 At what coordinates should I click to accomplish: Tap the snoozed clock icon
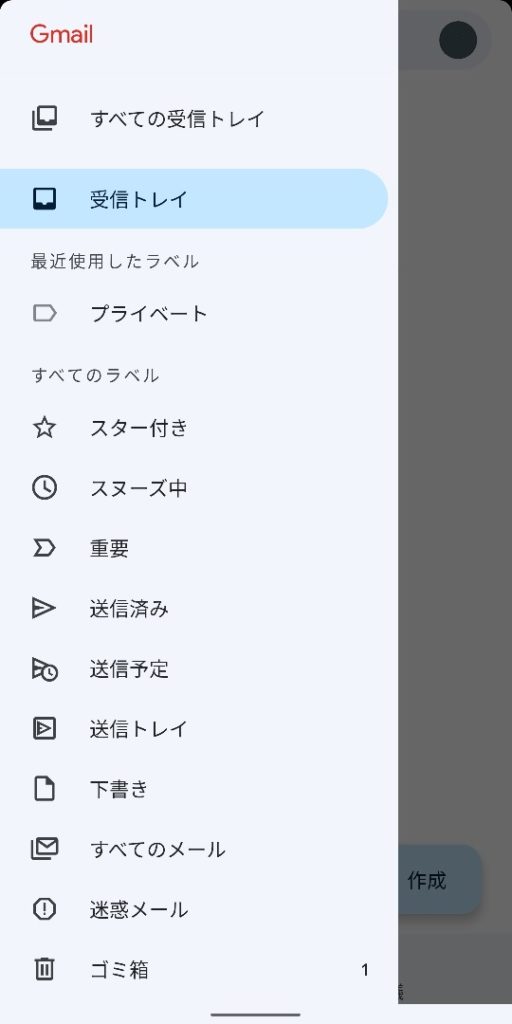(x=44, y=488)
